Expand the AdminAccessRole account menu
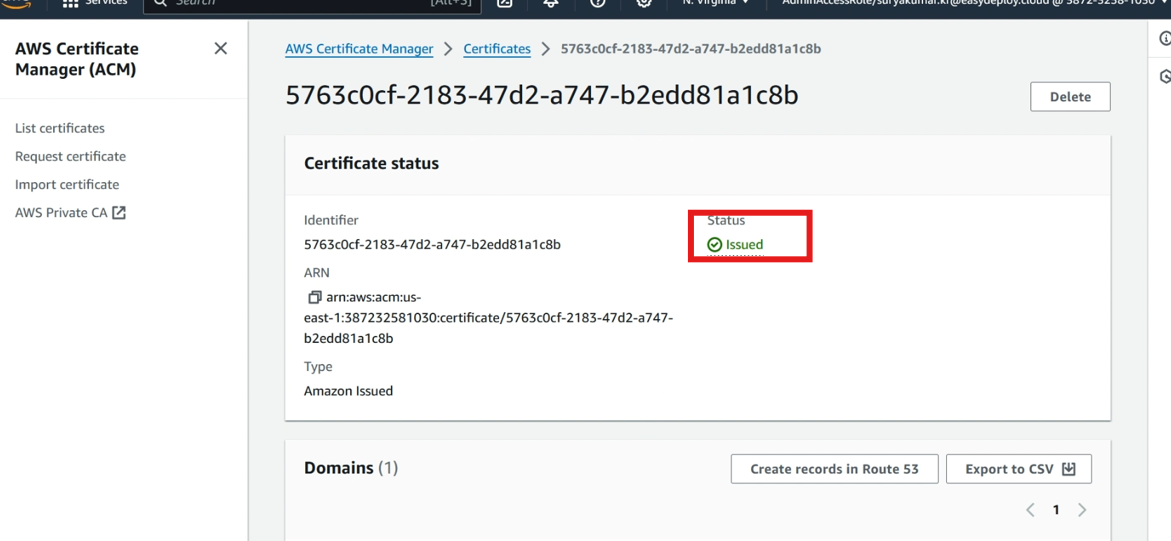The image size is (1171, 541). point(971,3)
